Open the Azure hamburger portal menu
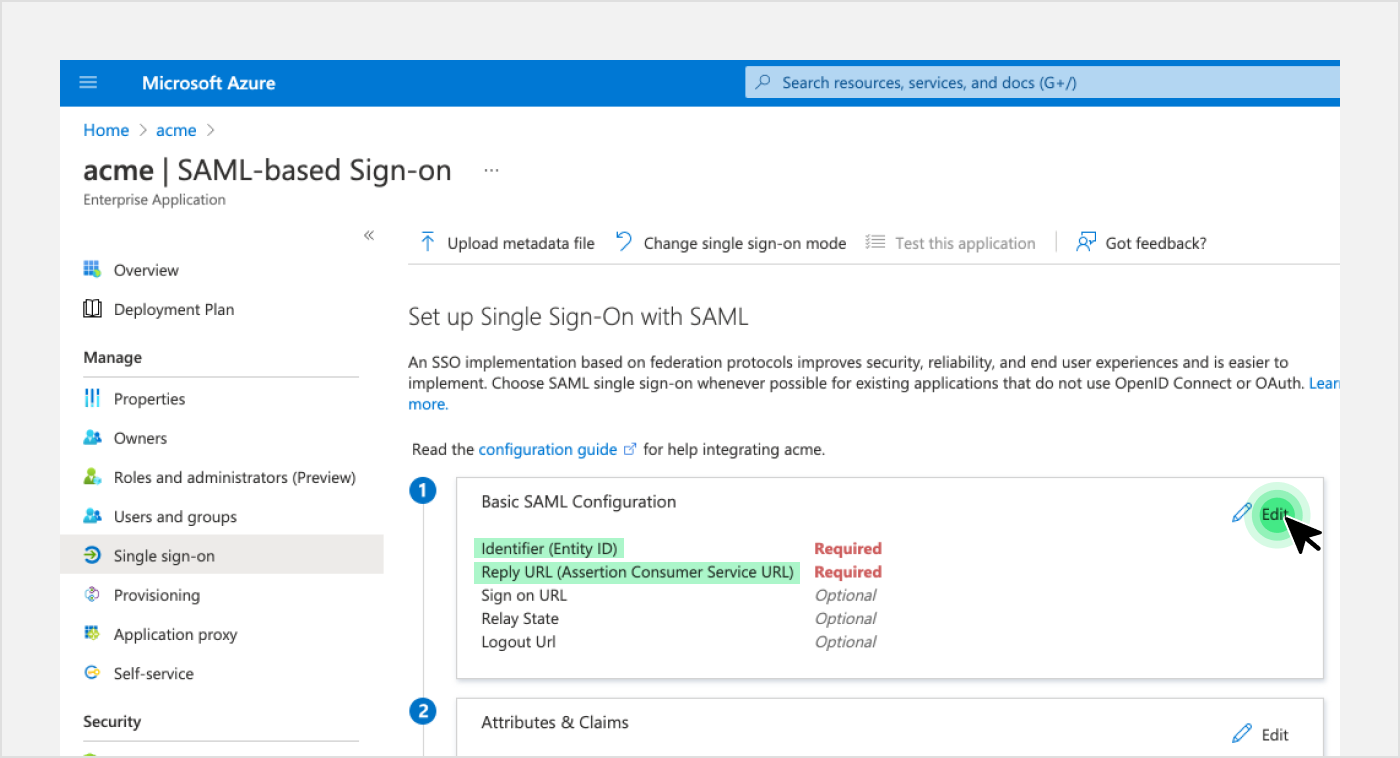 coord(88,83)
